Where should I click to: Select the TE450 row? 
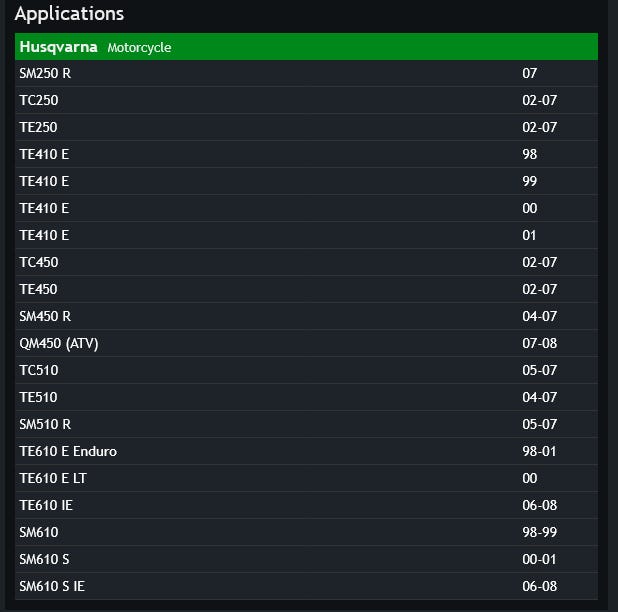pyautogui.click(x=306, y=289)
